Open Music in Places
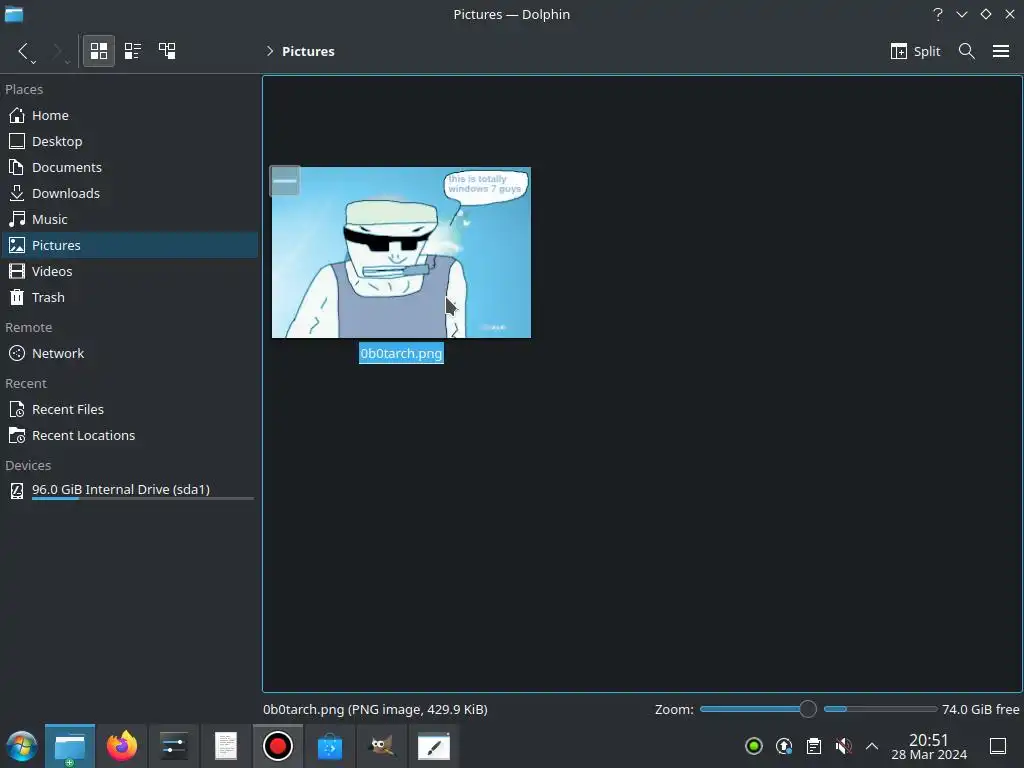The image size is (1024, 768). [129, 219]
